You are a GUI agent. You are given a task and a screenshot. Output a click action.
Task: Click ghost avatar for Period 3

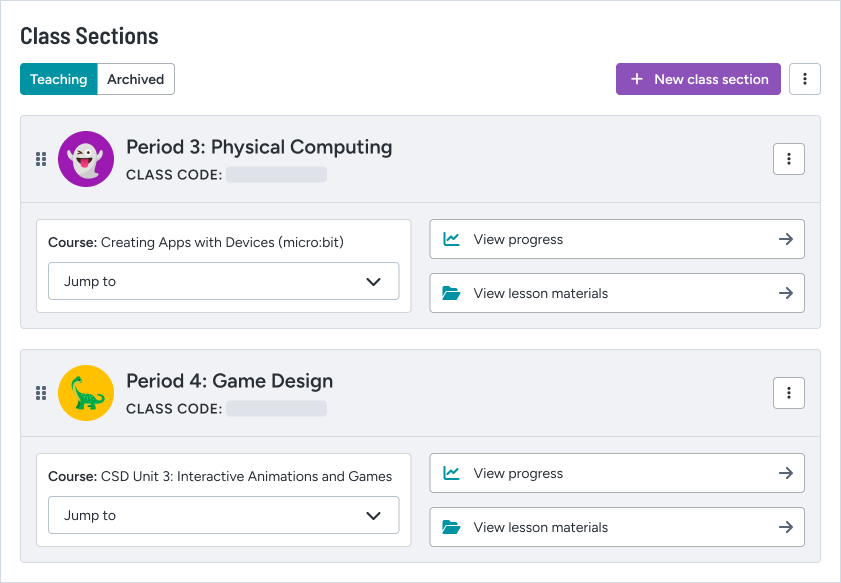pos(86,159)
